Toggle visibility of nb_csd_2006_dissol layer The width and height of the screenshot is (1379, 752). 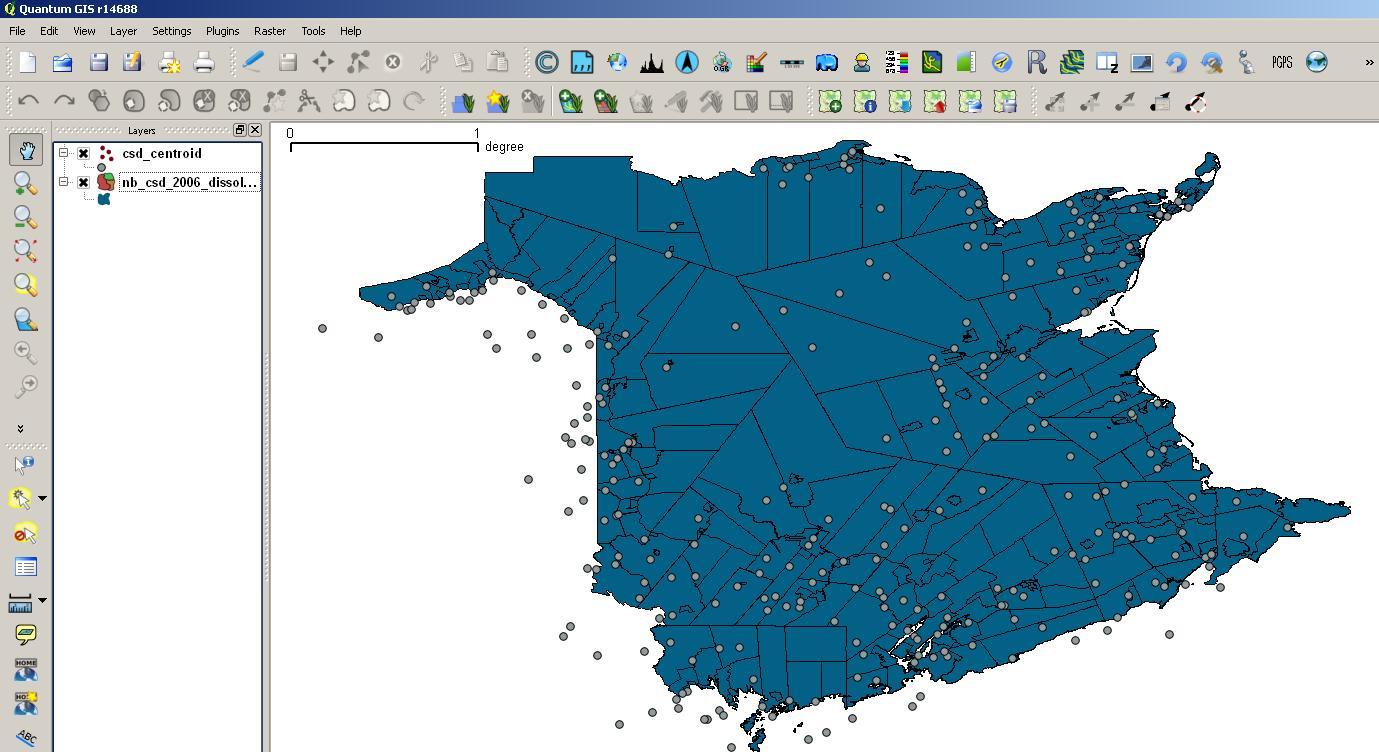pyautogui.click(x=84, y=182)
